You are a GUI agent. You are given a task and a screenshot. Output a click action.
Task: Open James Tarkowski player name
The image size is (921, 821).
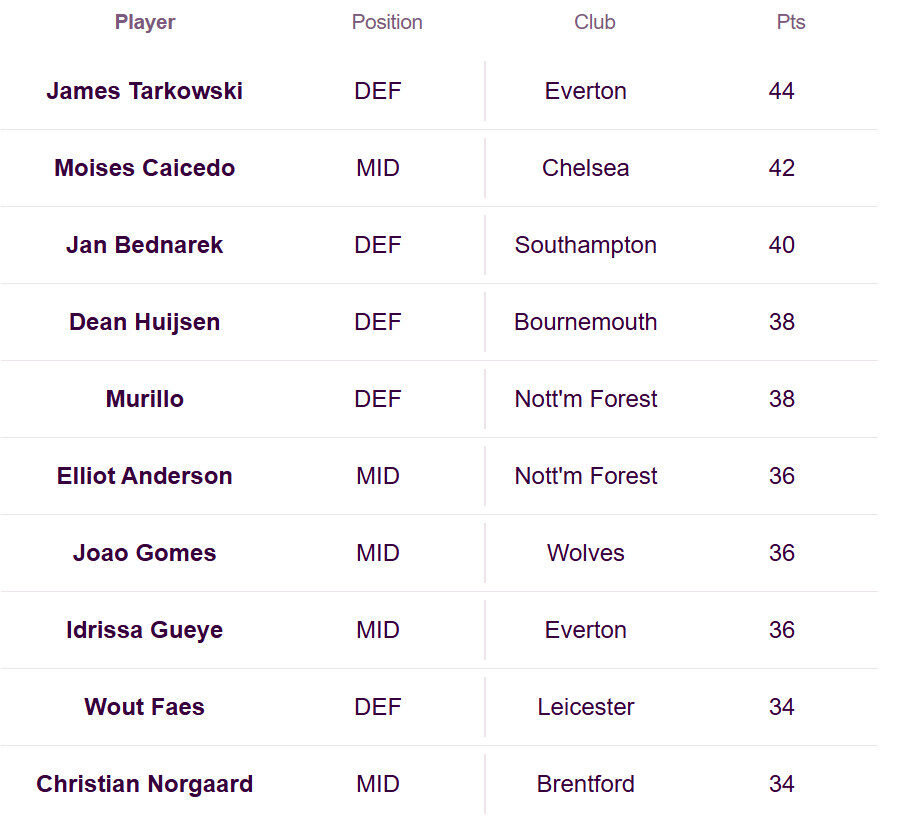144,91
